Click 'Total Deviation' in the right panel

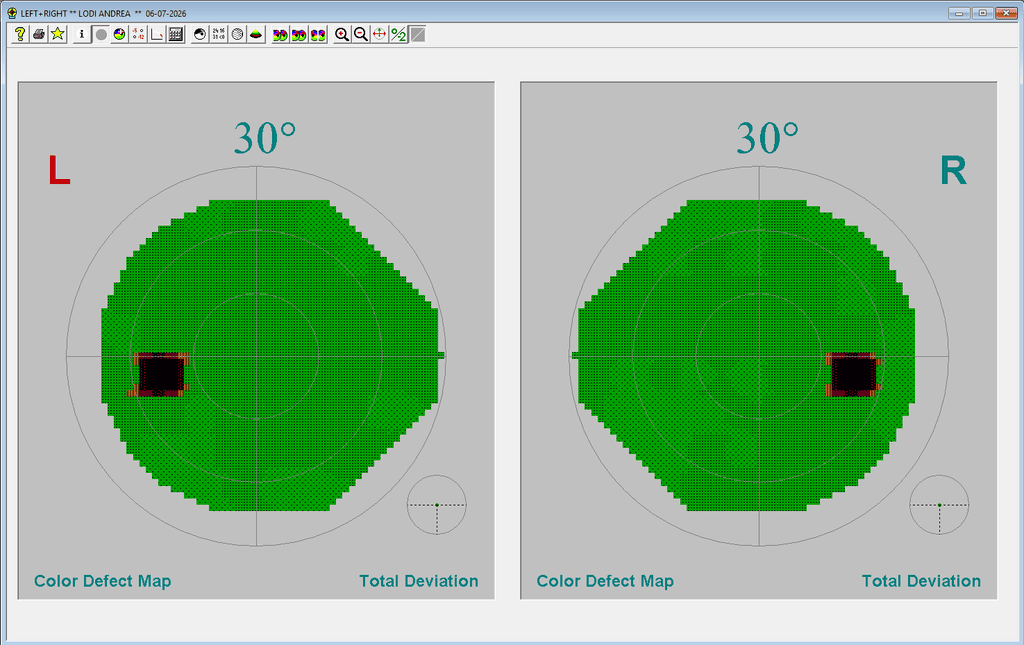click(x=921, y=581)
